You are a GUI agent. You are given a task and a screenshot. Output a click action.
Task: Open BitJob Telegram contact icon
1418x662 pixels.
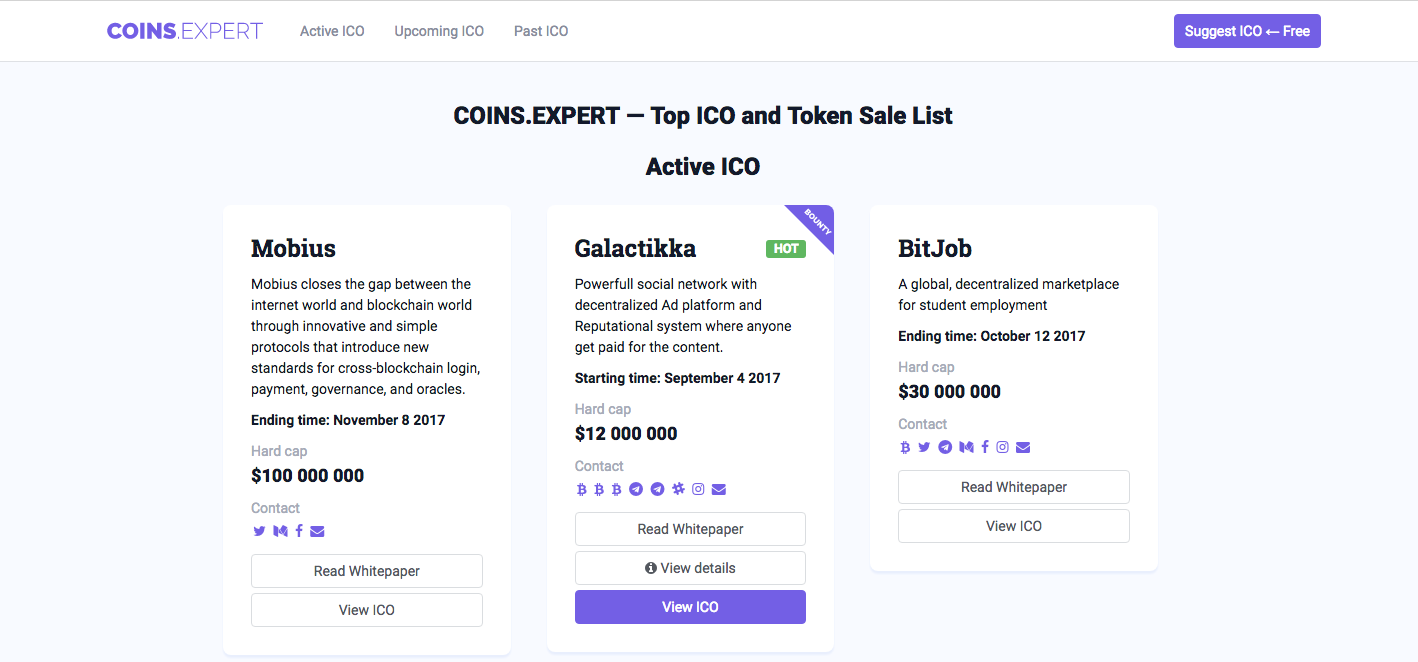tap(945, 447)
